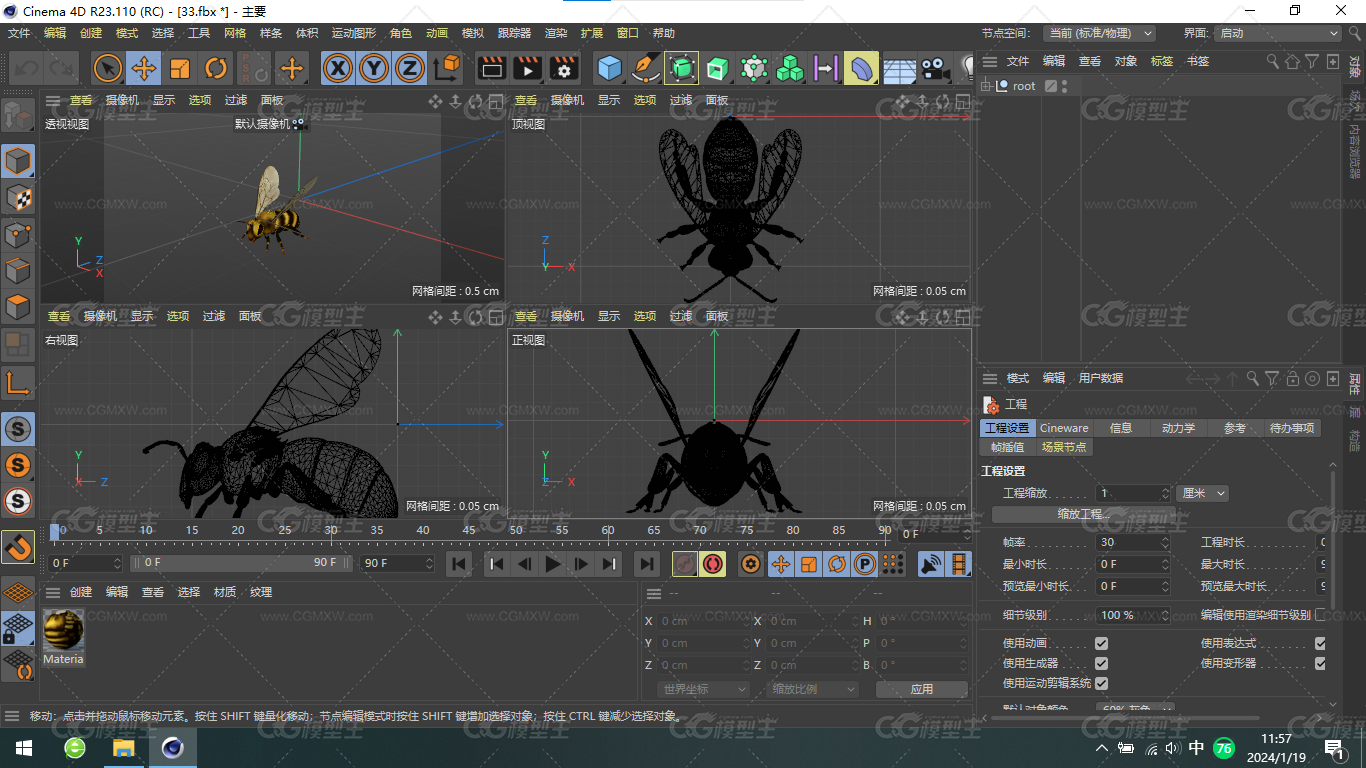Switch to the 场景节点 tab

click(x=1063, y=447)
